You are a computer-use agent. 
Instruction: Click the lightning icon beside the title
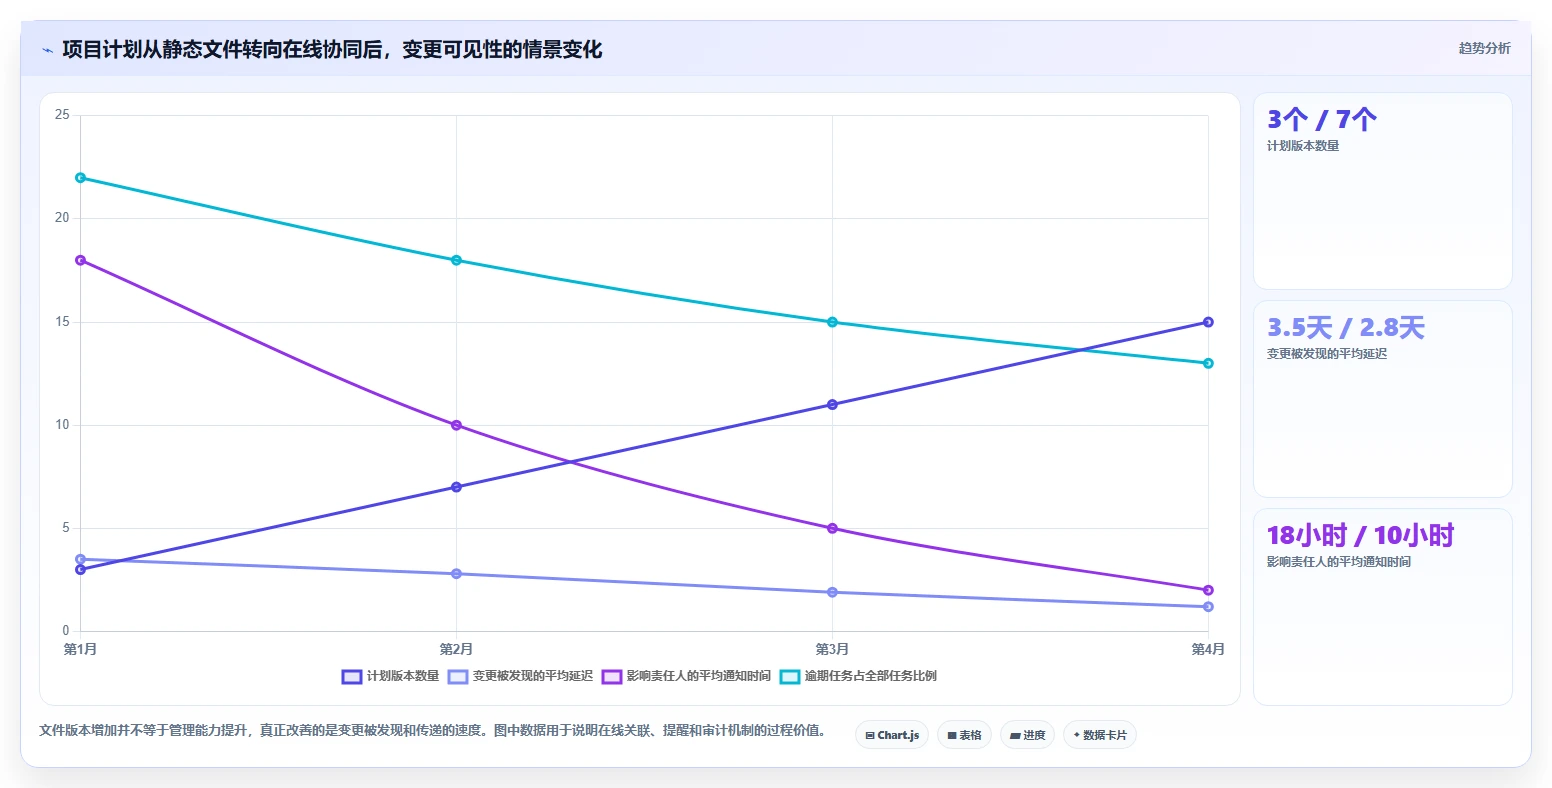coord(47,49)
